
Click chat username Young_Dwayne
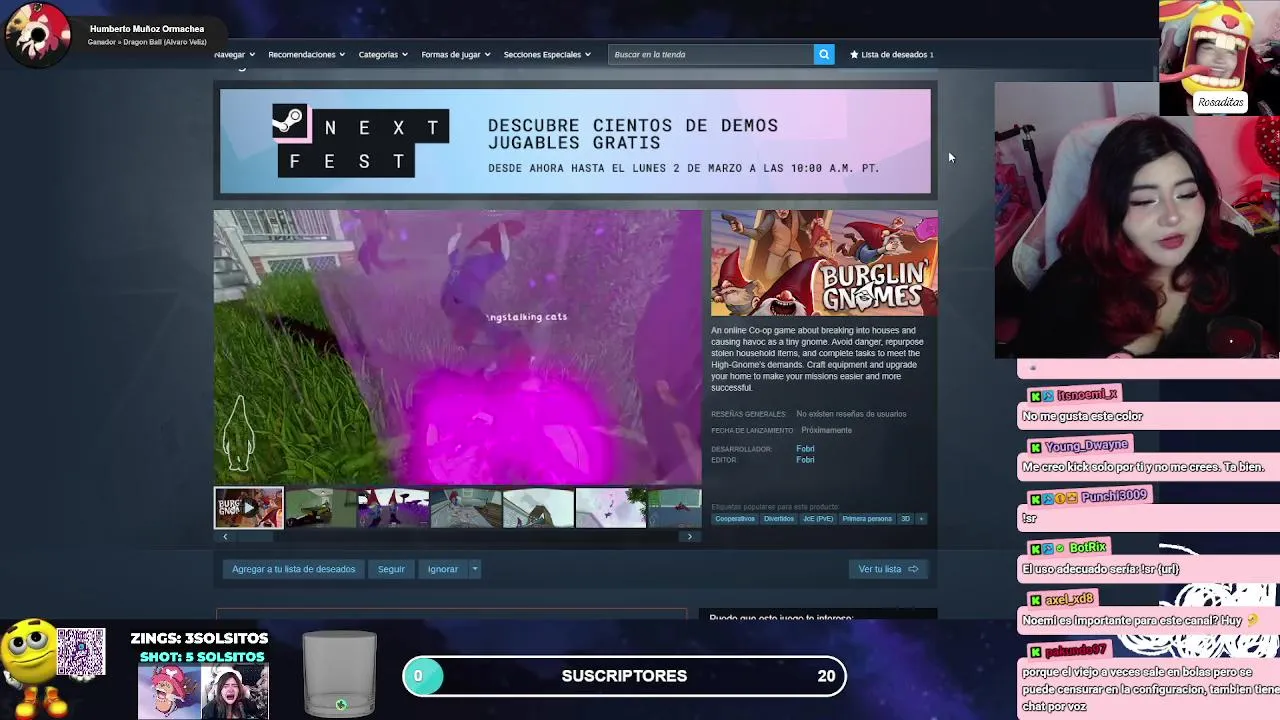[1086, 445]
